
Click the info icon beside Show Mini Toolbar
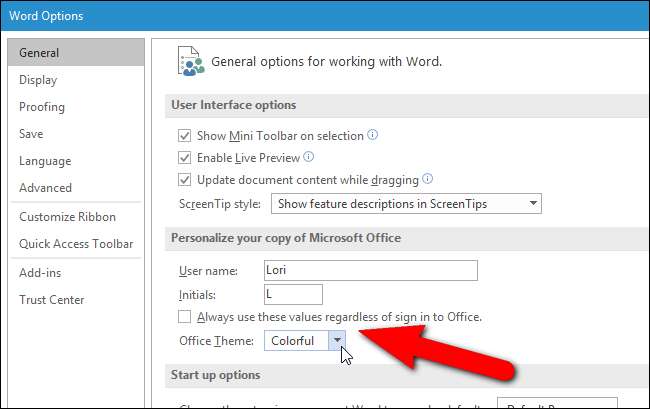click(x=373, y=134)
